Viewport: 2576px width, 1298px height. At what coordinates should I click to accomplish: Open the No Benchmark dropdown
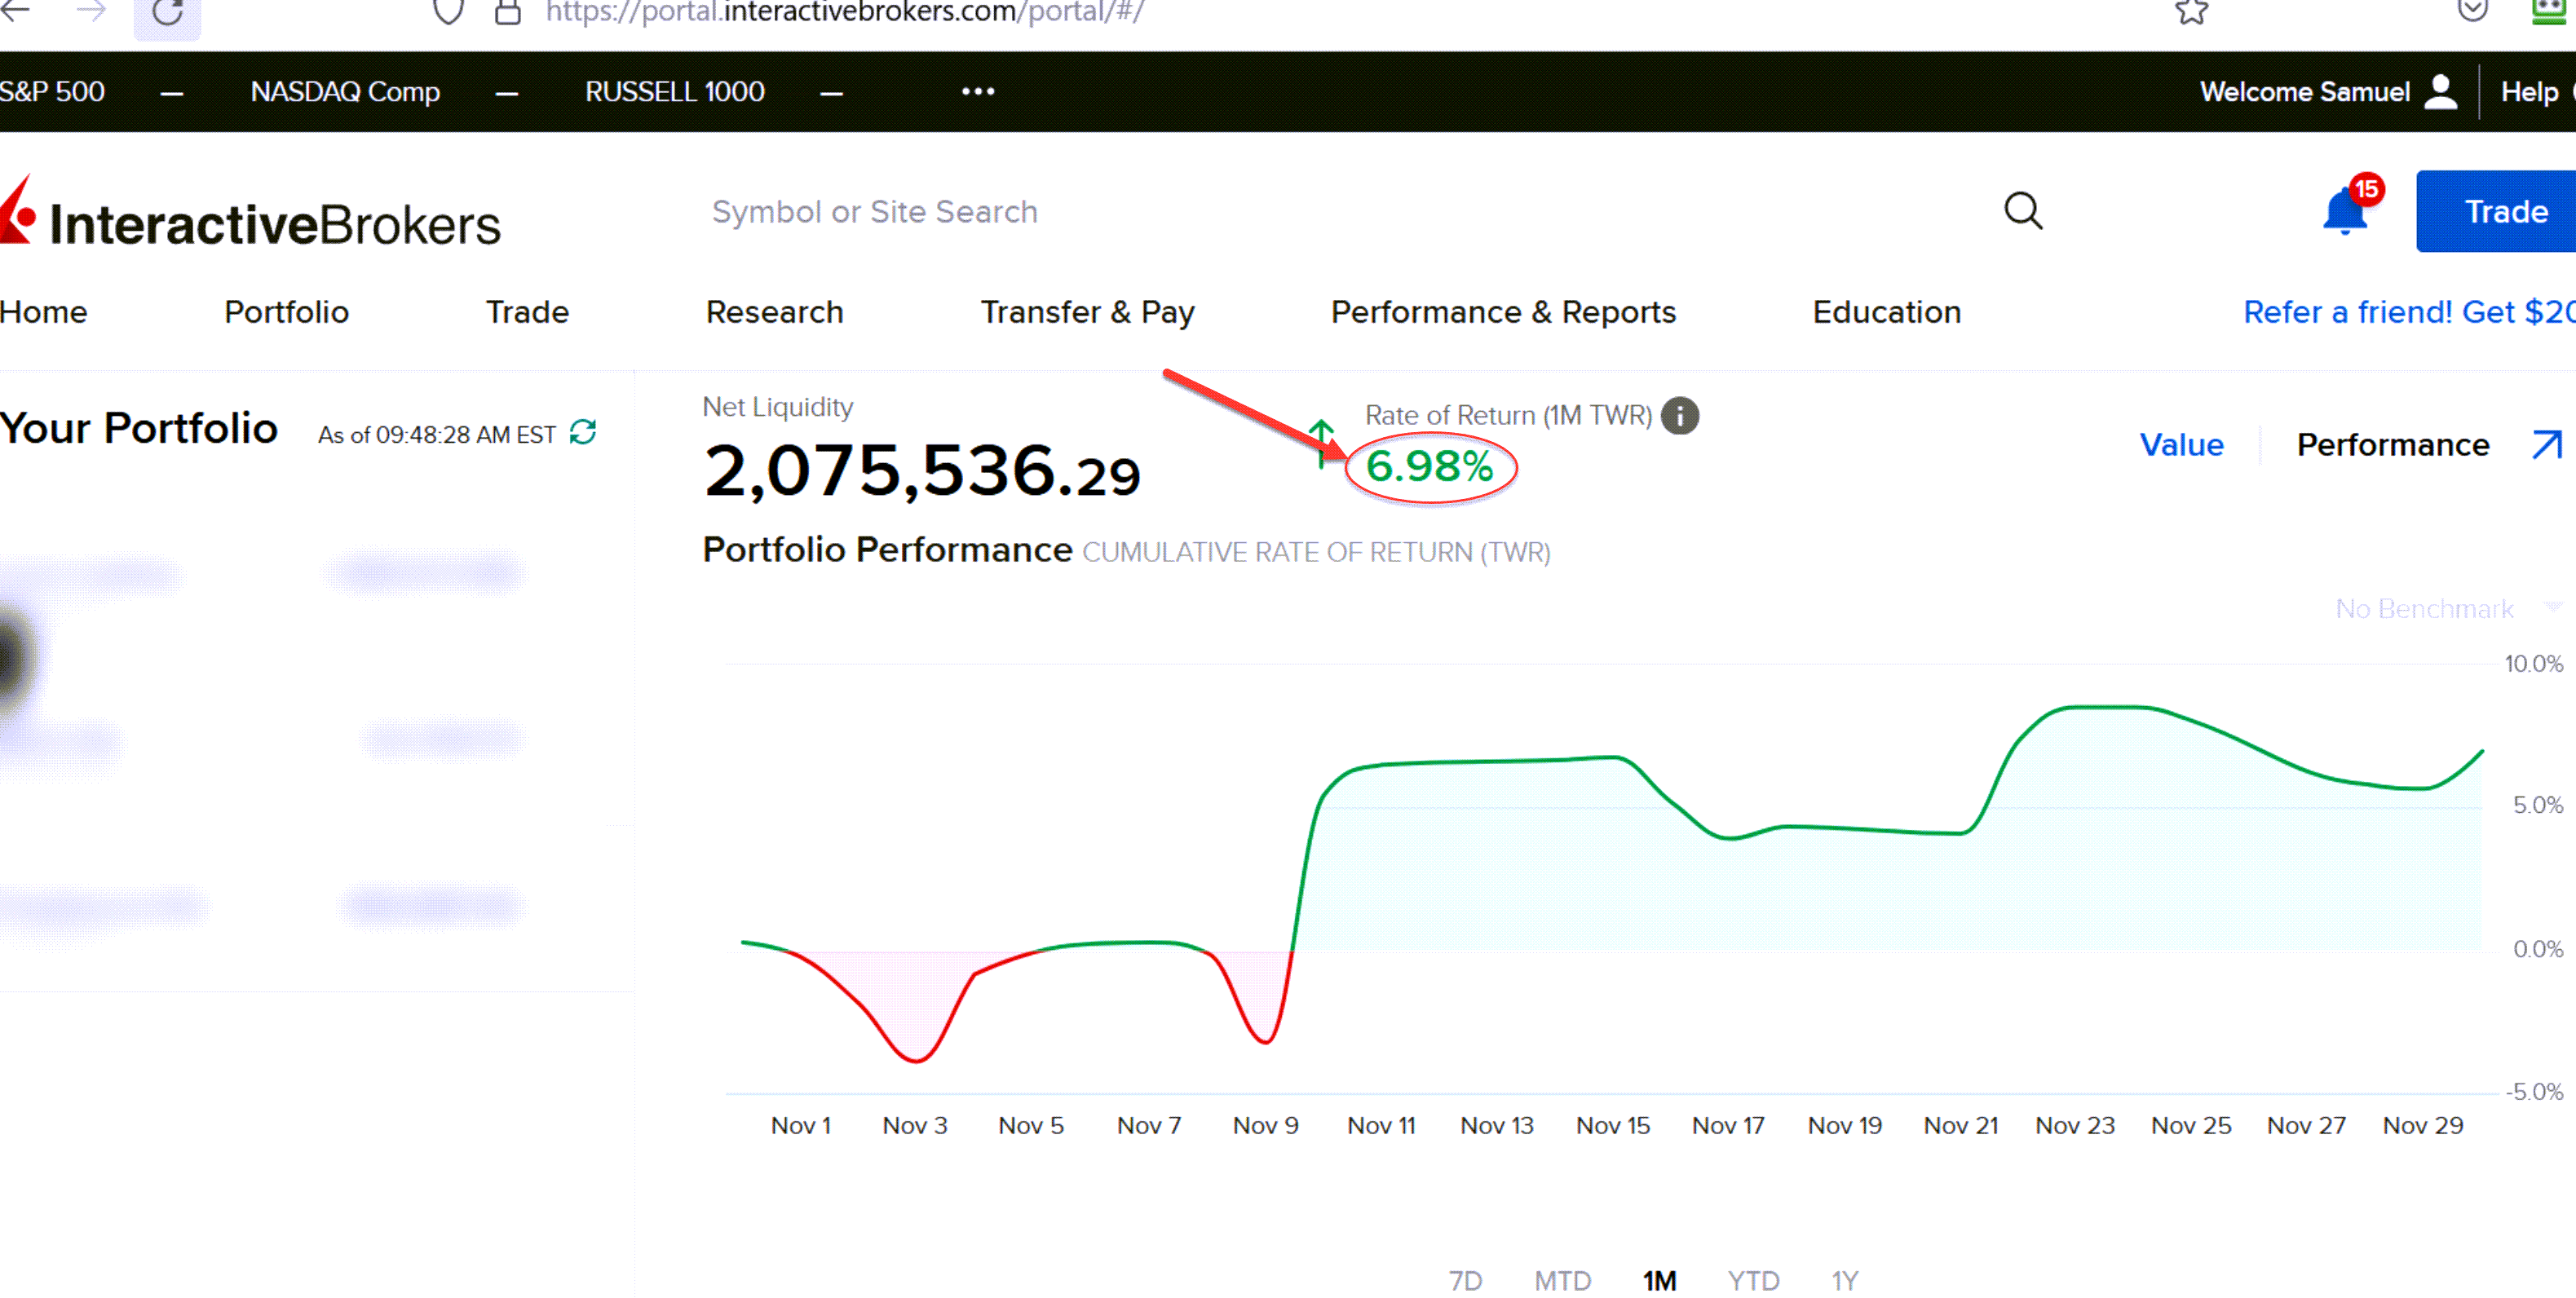pyautogui.click(x=2440, y=608)
